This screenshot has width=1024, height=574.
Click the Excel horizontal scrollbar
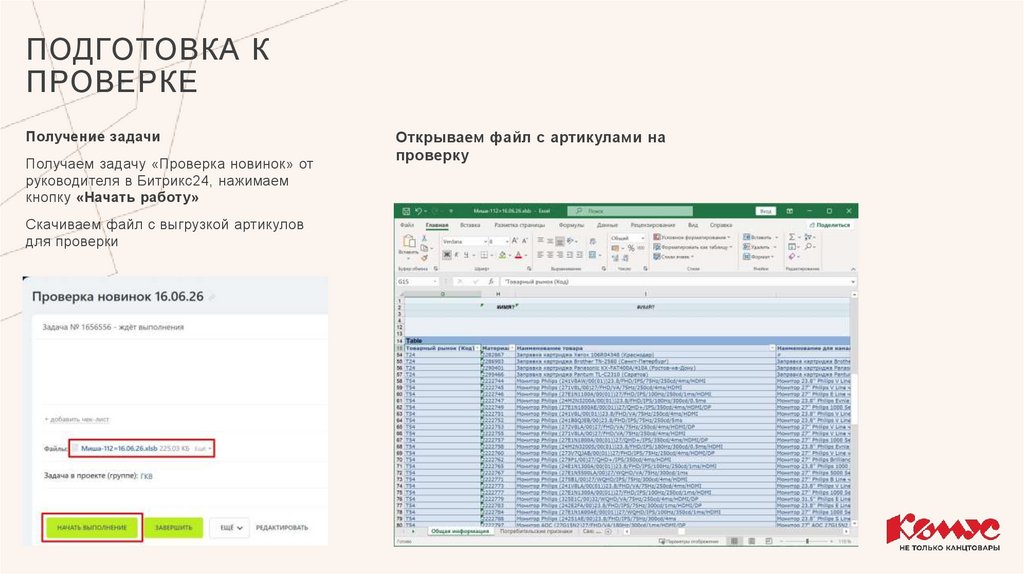click(736, 532)
